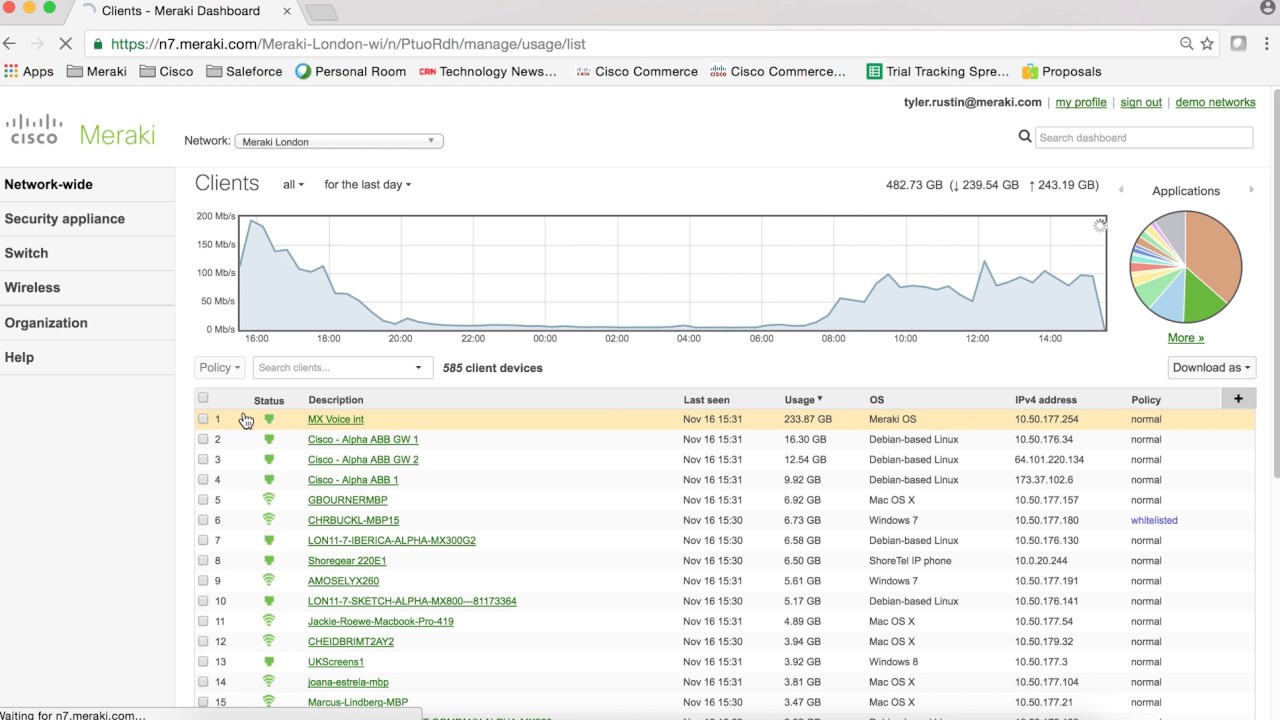Viewport: 1280px width, 720px height.
Task: Open the Policy dropdown button
Action: tap(219, 367)
